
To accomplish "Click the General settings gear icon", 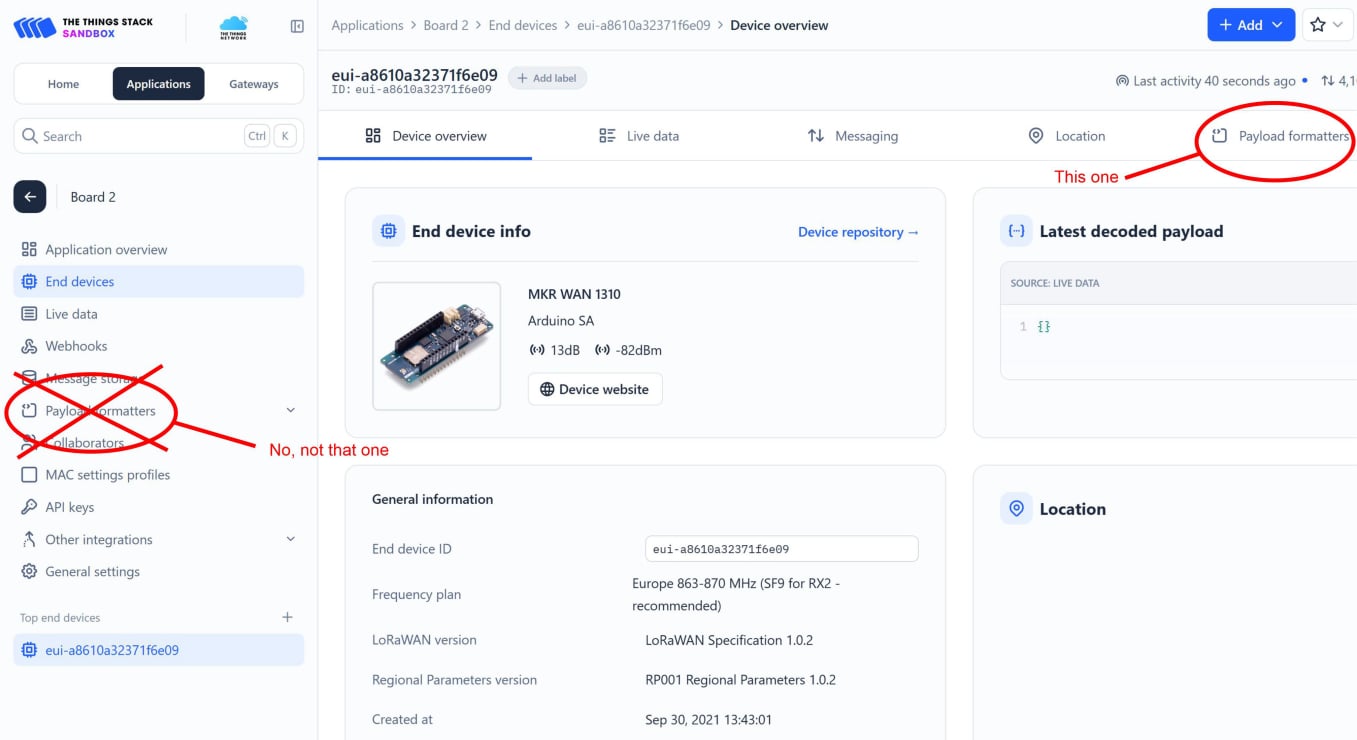I will (x=28, y=572).
